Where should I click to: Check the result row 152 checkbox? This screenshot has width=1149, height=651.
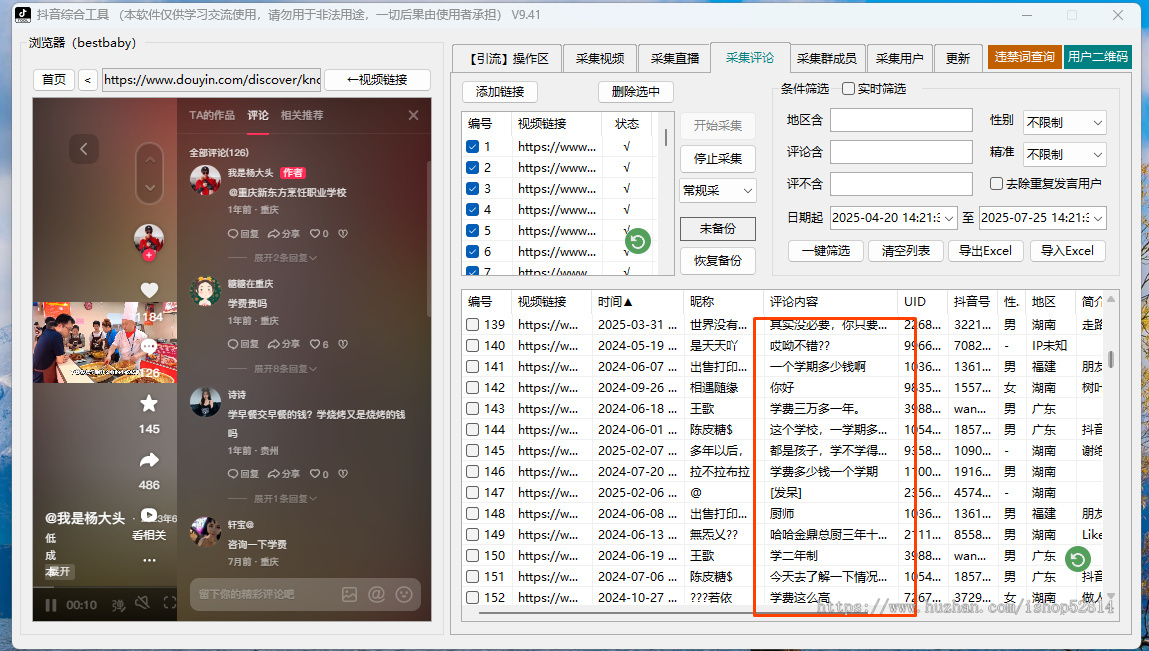point(473,597)
